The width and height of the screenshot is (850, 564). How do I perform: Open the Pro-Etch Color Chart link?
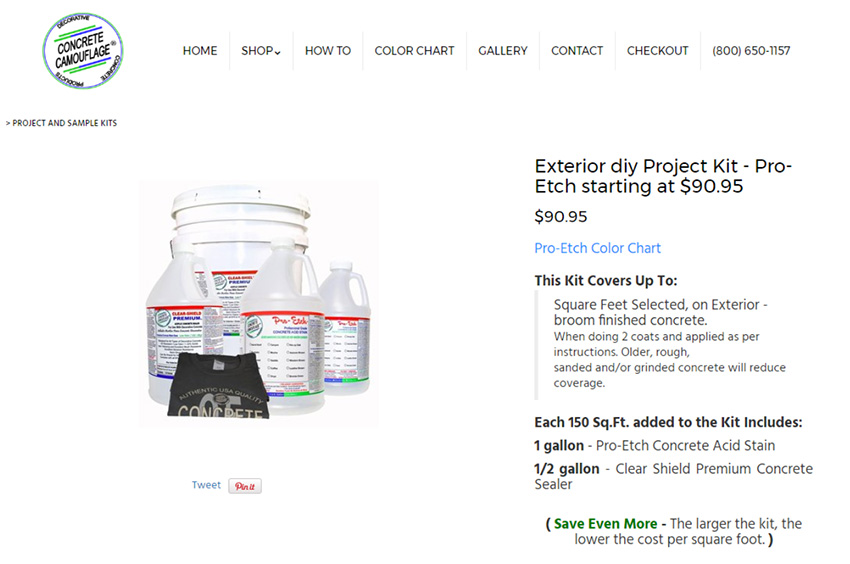click(x=597, y=248)
